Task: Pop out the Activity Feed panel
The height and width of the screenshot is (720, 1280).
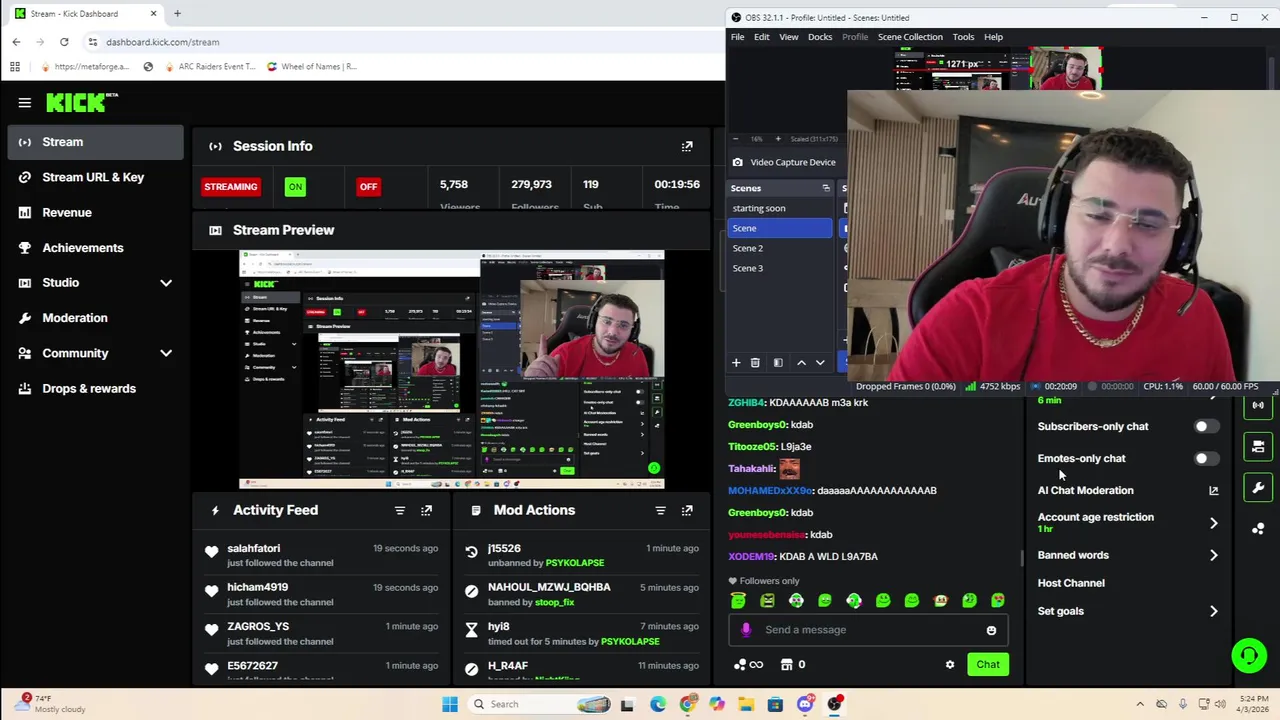Action: click(x=427, y=510)
